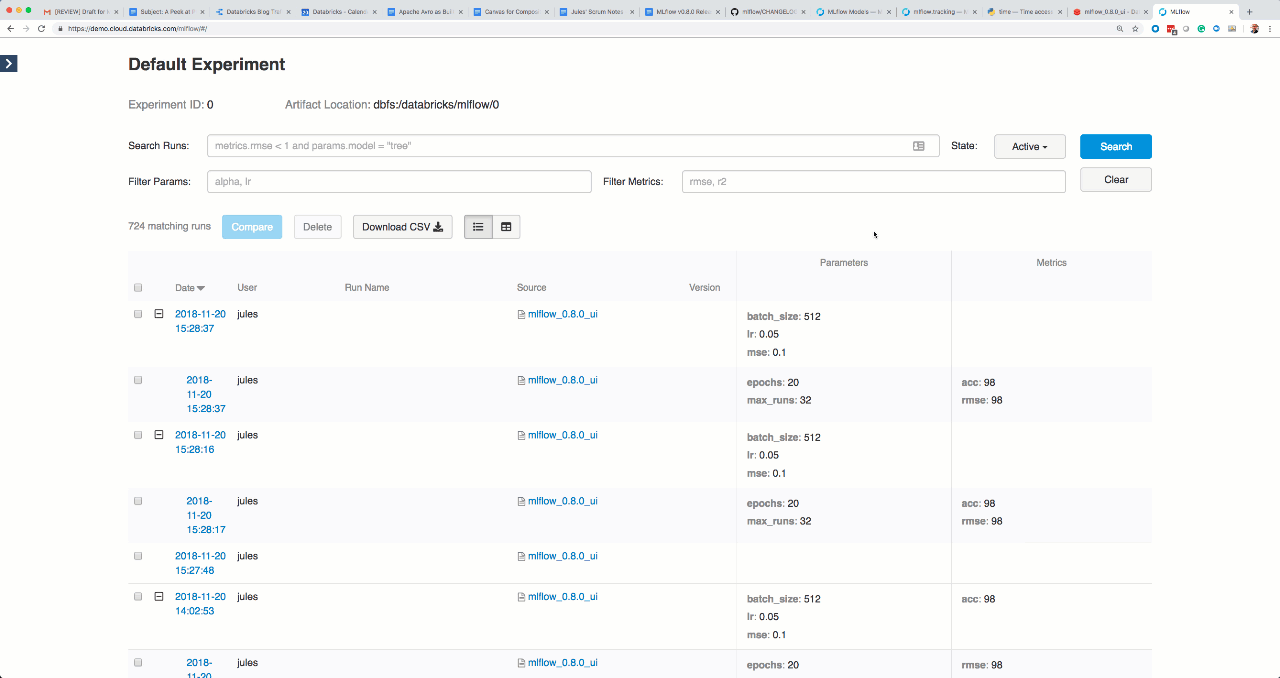Click browser page reload icon
Image resolution: width=1280 pixels, height=678 pixels.
pos(41,29)
